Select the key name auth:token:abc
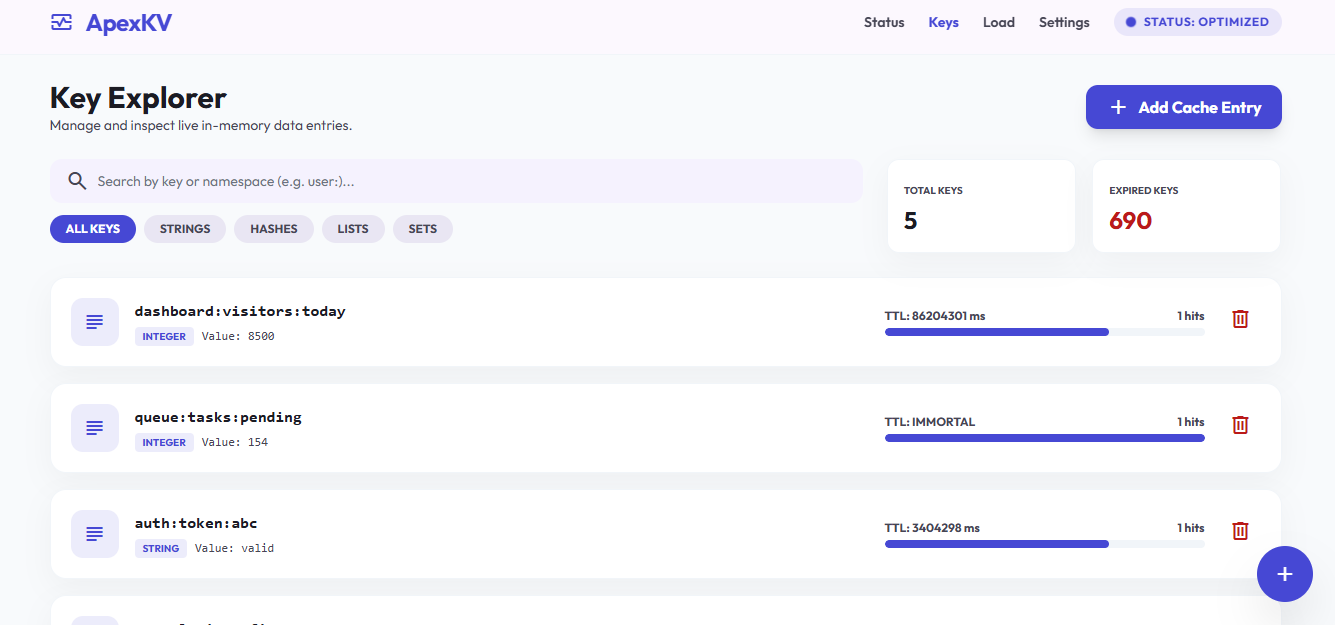This screenshot has height=625, width=1335. coord(196,523)
